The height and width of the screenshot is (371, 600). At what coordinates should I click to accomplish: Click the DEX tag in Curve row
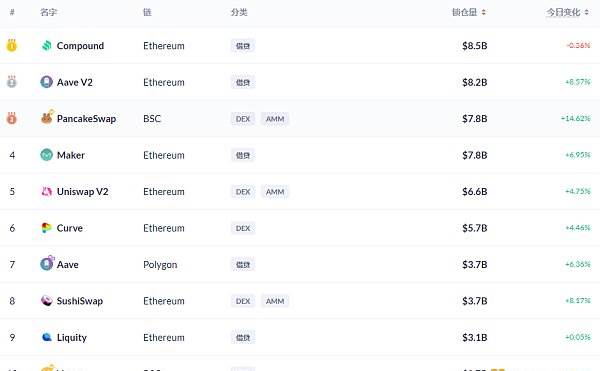pos(243,228)
